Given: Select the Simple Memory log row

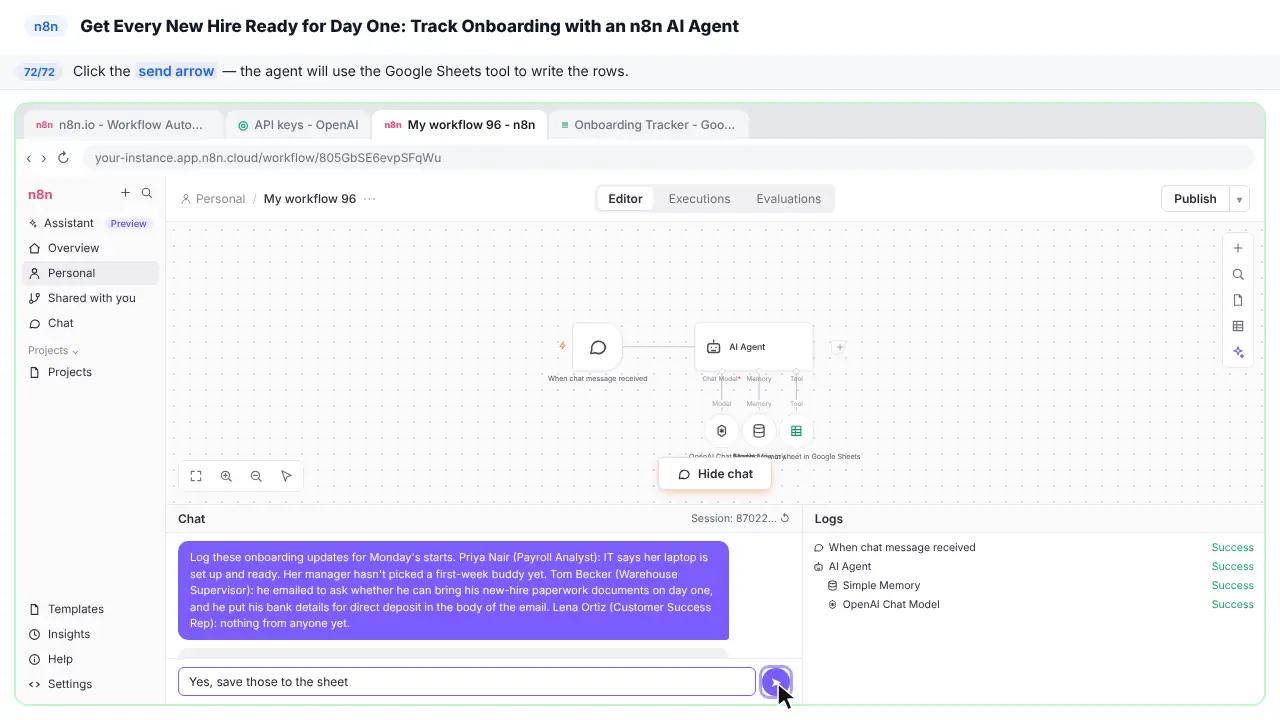Looking at the screenshot, I should click(1034, 585).
